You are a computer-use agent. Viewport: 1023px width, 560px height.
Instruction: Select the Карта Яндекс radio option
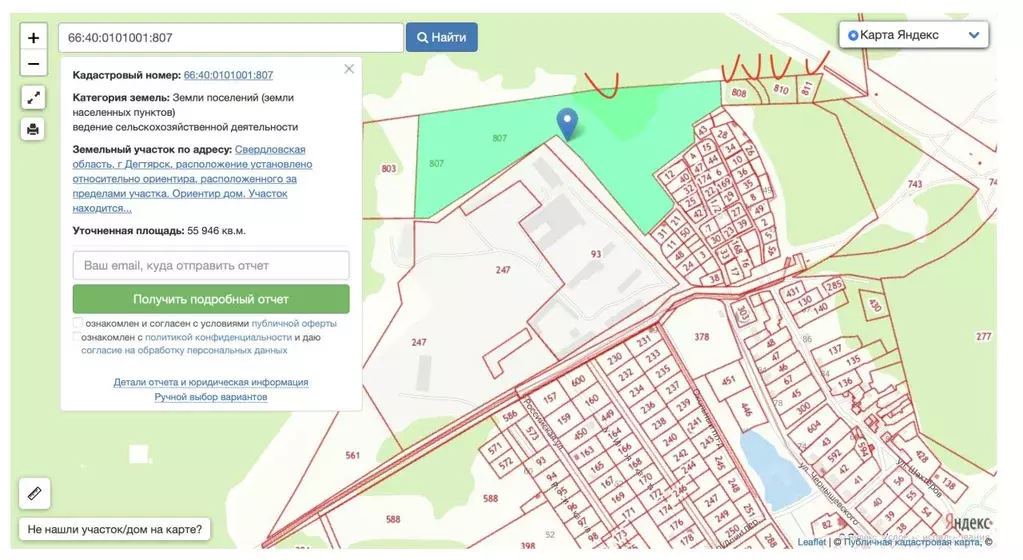pos(853,36)
